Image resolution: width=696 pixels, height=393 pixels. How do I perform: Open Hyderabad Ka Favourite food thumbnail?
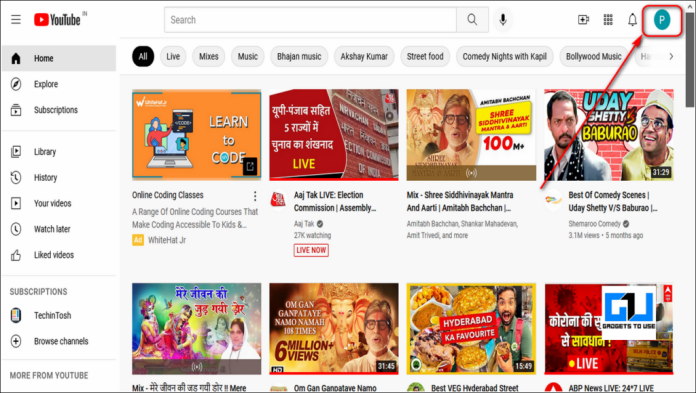coord(471,329)
